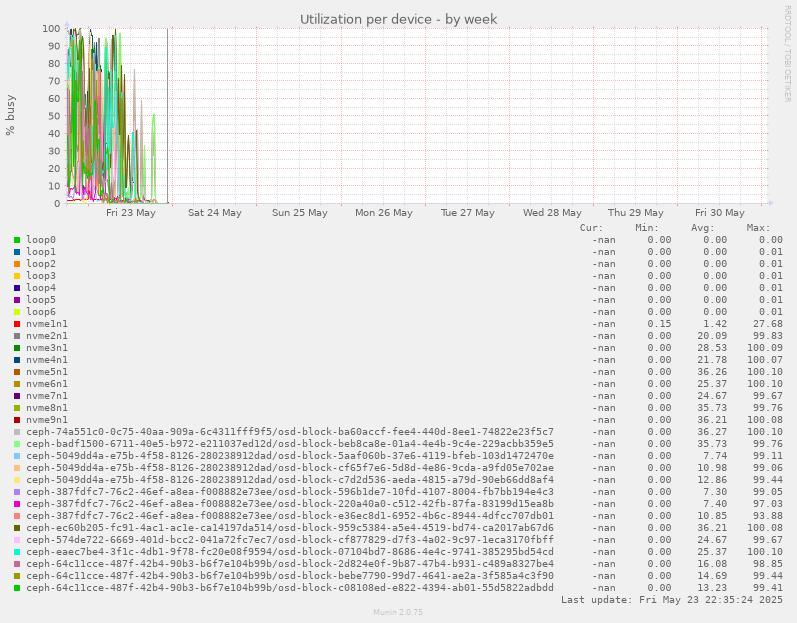Click the Cur: column header
The height and width of the screenshot is (623, 797).
click(x=591, y=228)
